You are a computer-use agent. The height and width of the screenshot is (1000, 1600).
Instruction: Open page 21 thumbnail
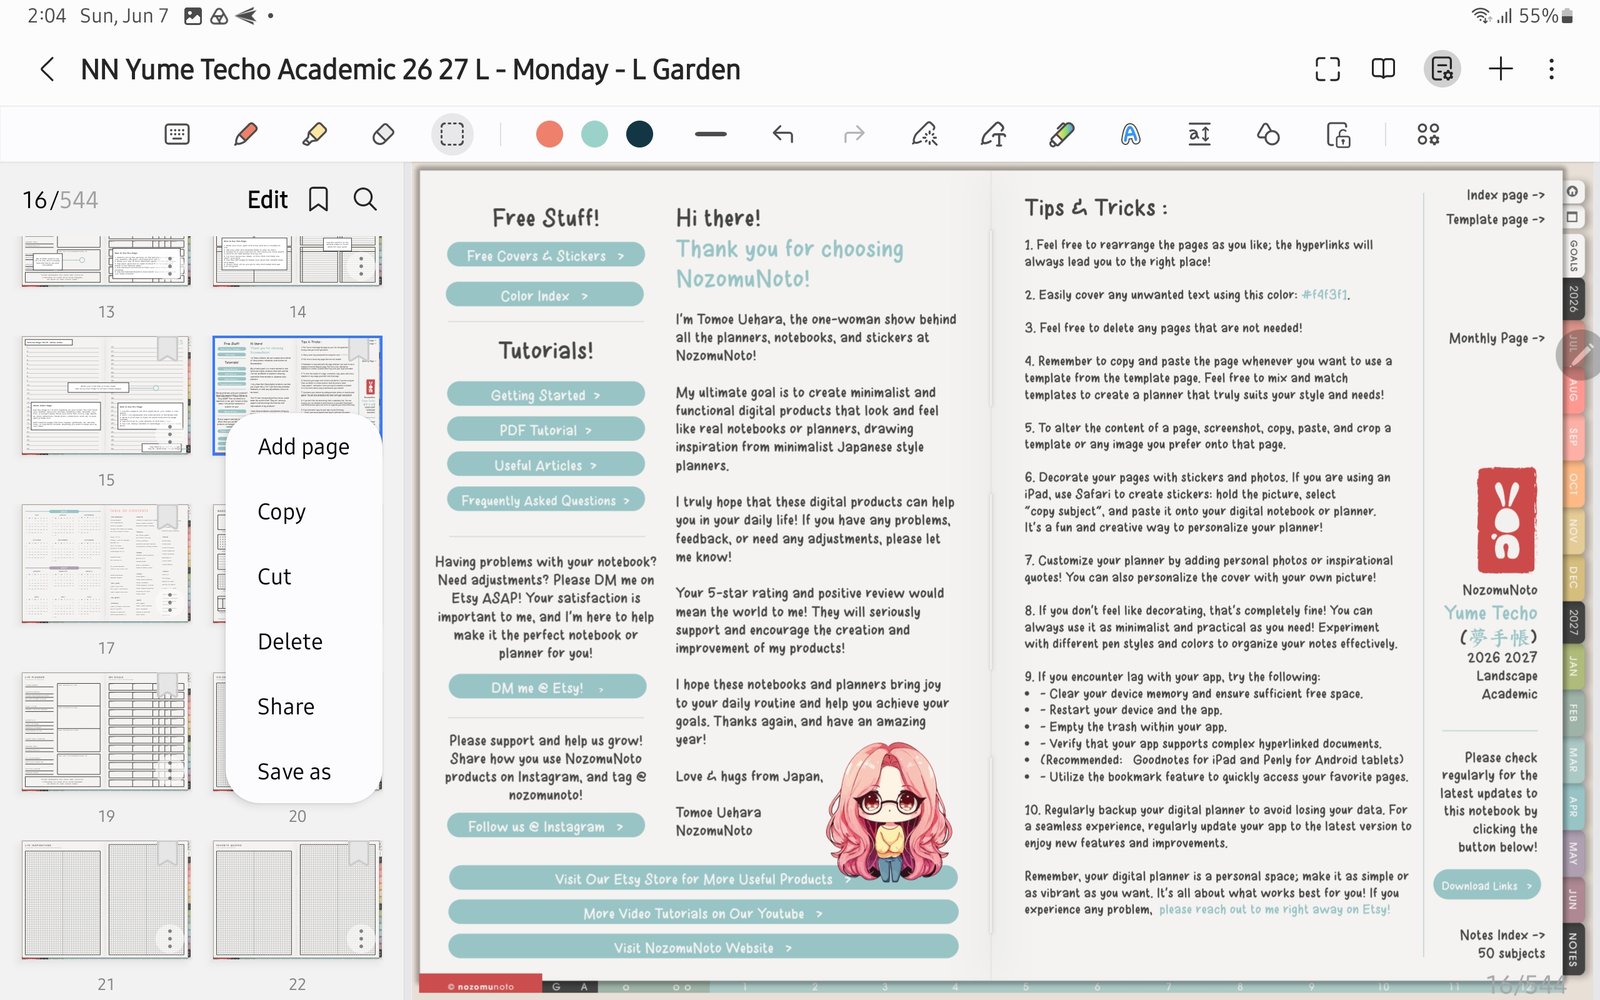tap(106, 899)
